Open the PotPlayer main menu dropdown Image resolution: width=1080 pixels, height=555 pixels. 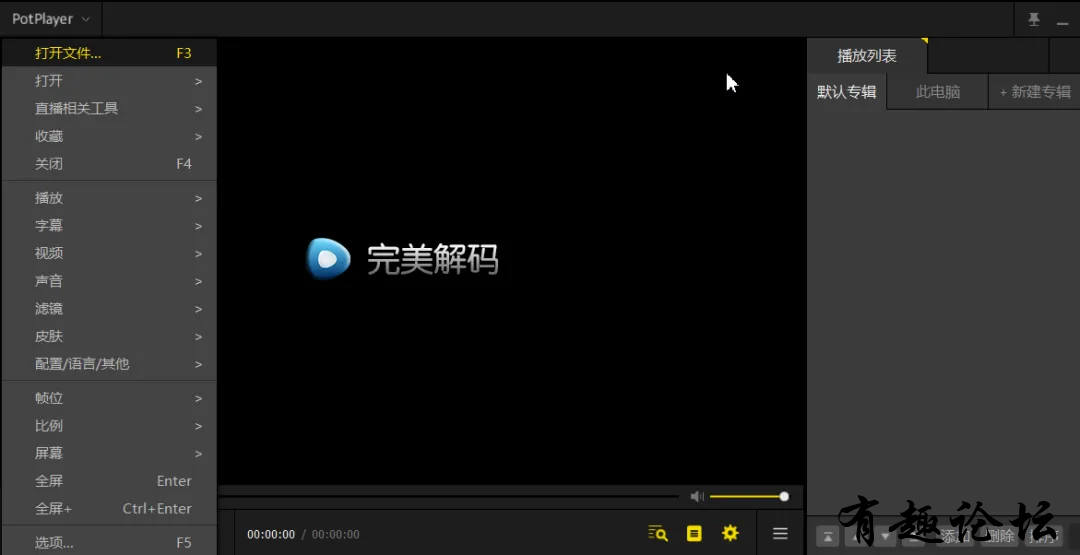[51, 19]
